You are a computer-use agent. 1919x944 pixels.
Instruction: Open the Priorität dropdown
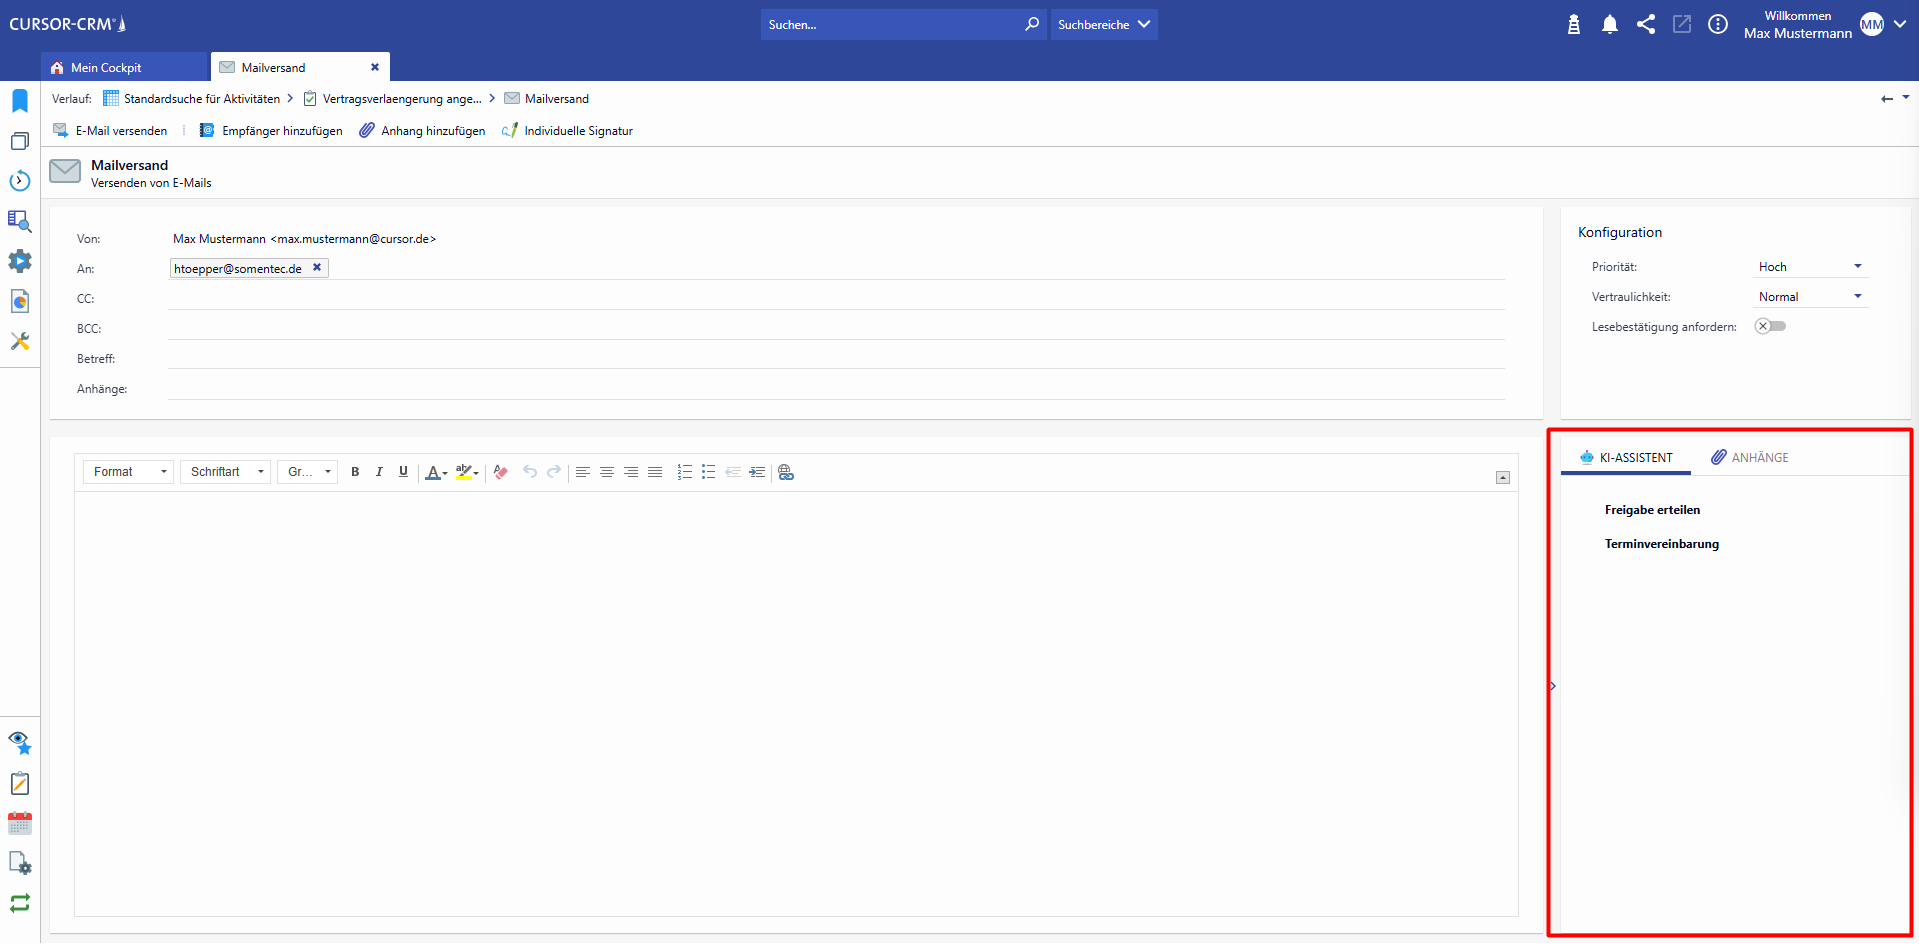1811,267
